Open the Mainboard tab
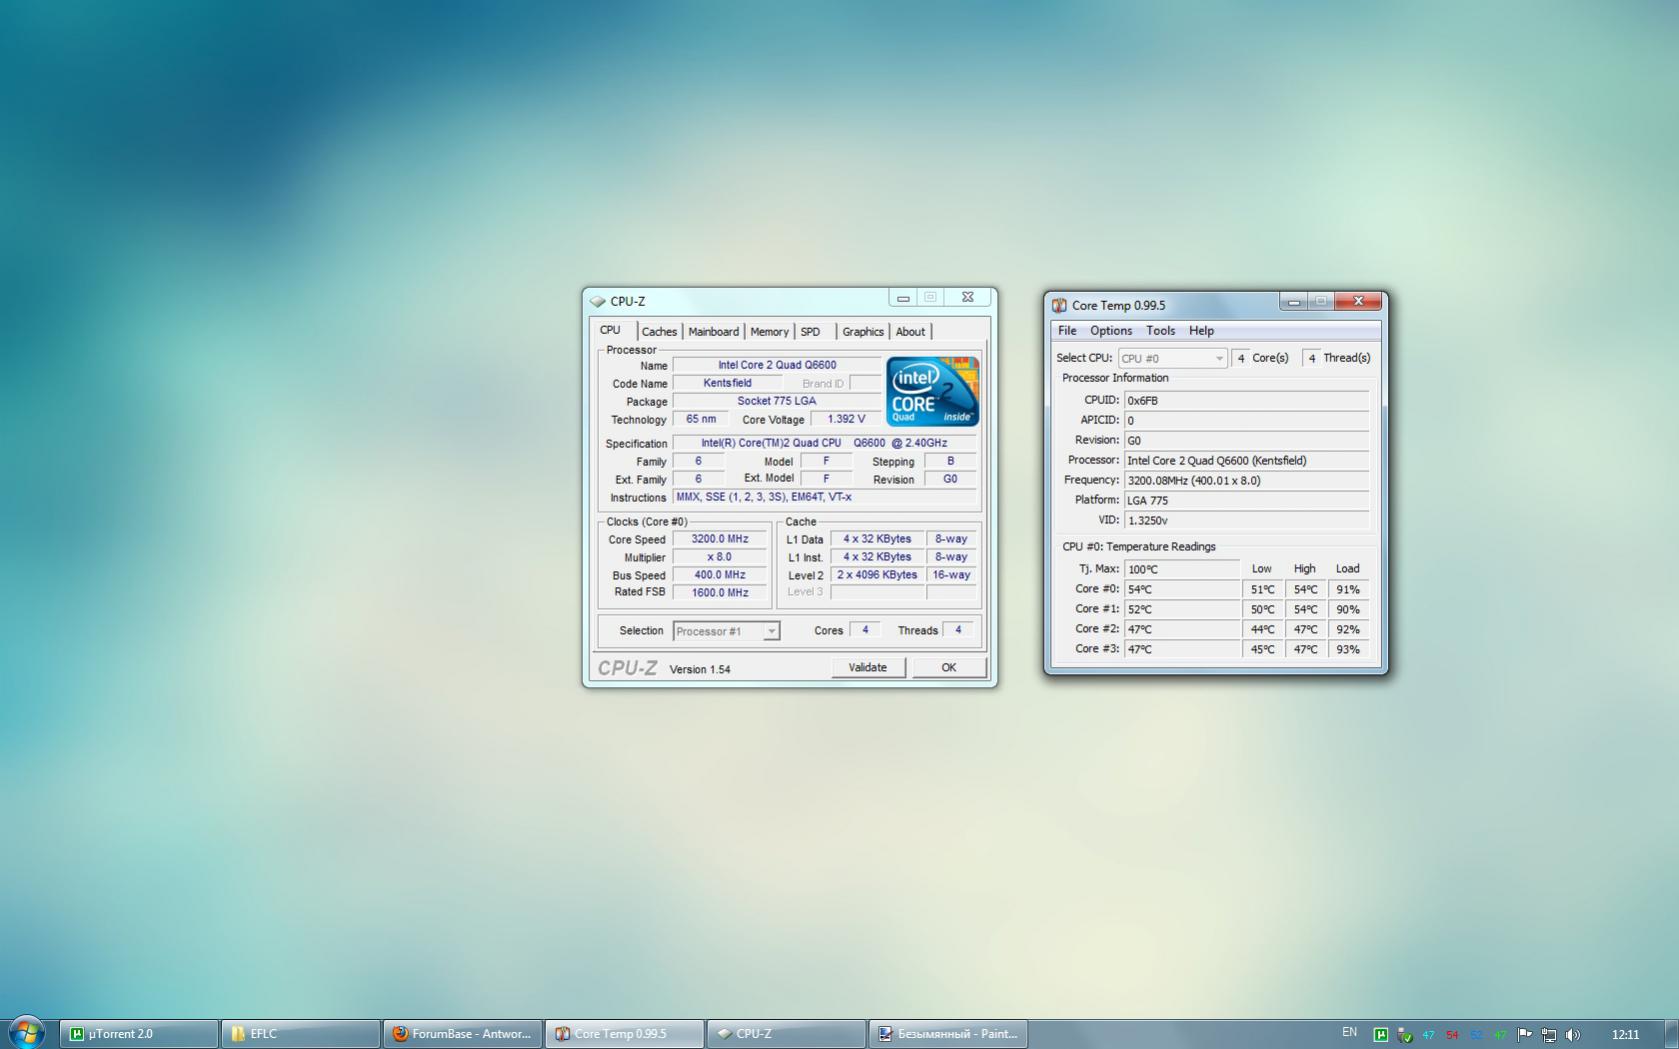 coord(714,332)
